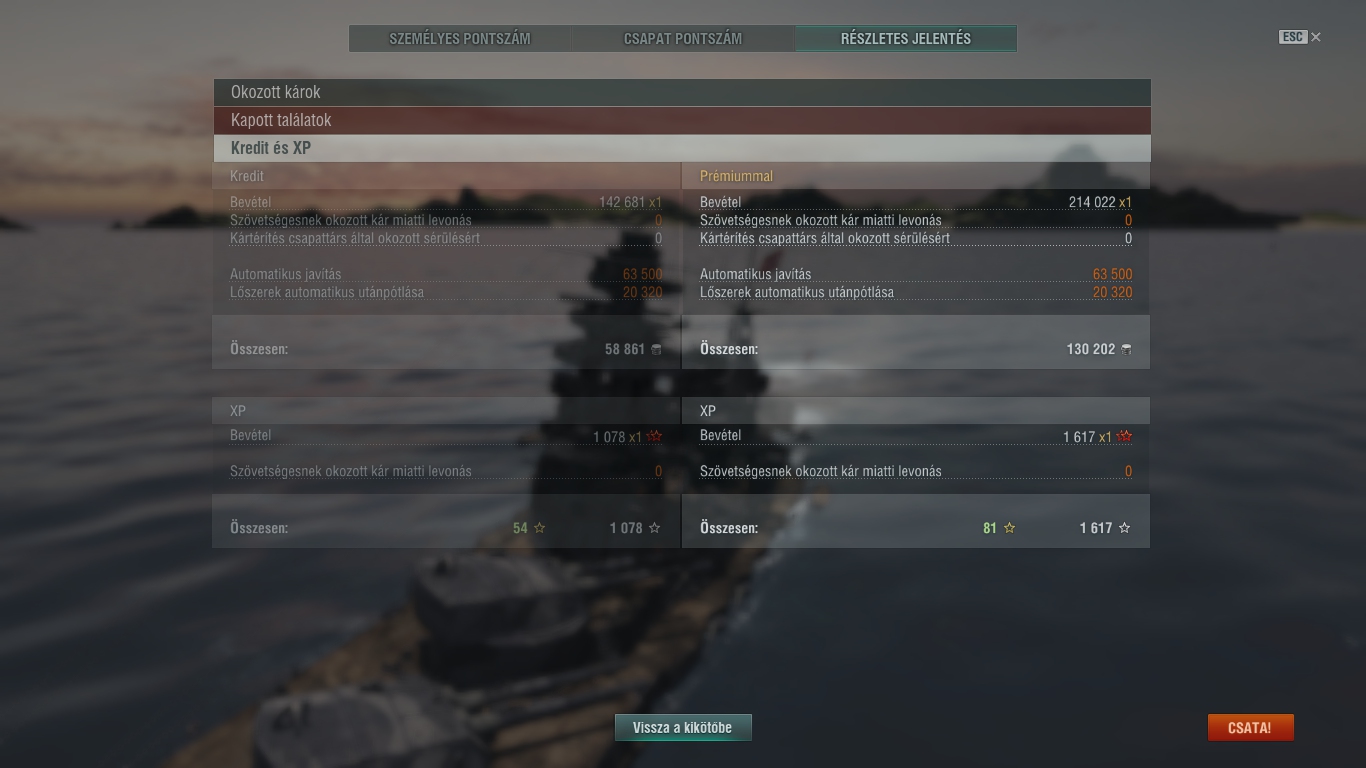Image resolution: width=1366 pixels, height=768 pixels.
Task: Click the white star beside total 1 078 XP
Action: point(655,528)
